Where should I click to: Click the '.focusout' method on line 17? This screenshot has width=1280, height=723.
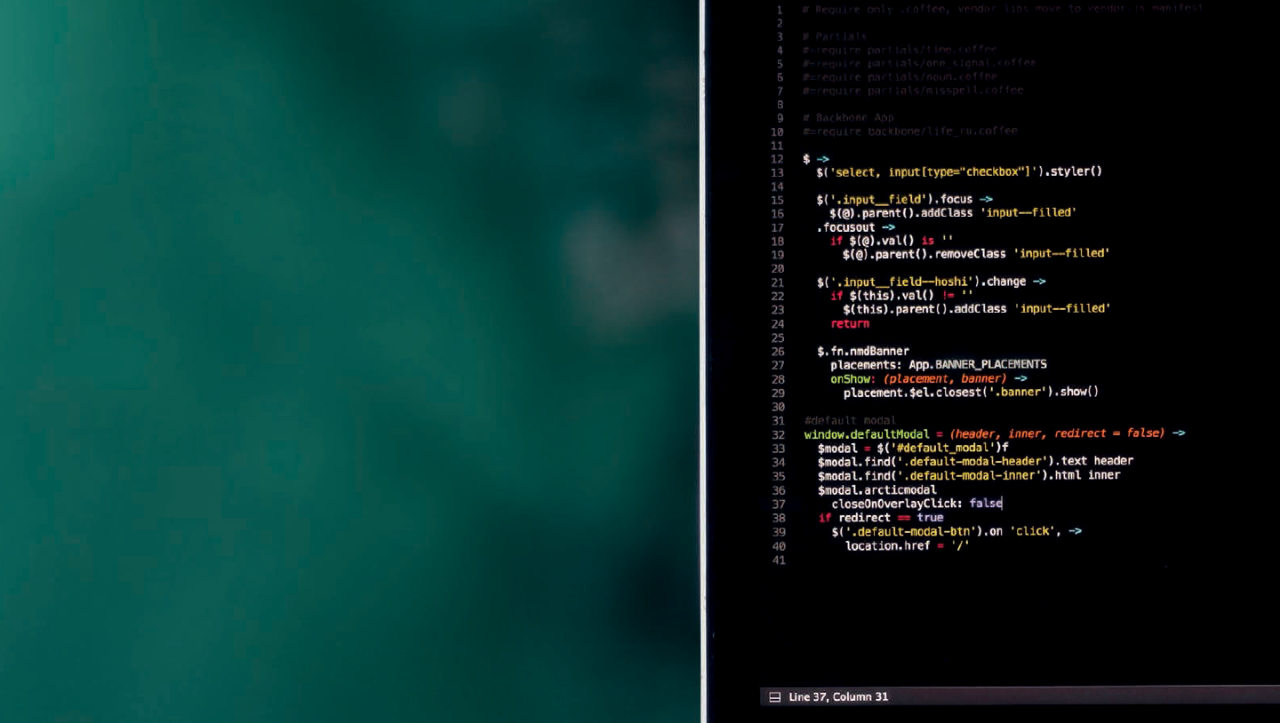coord(845,227)
